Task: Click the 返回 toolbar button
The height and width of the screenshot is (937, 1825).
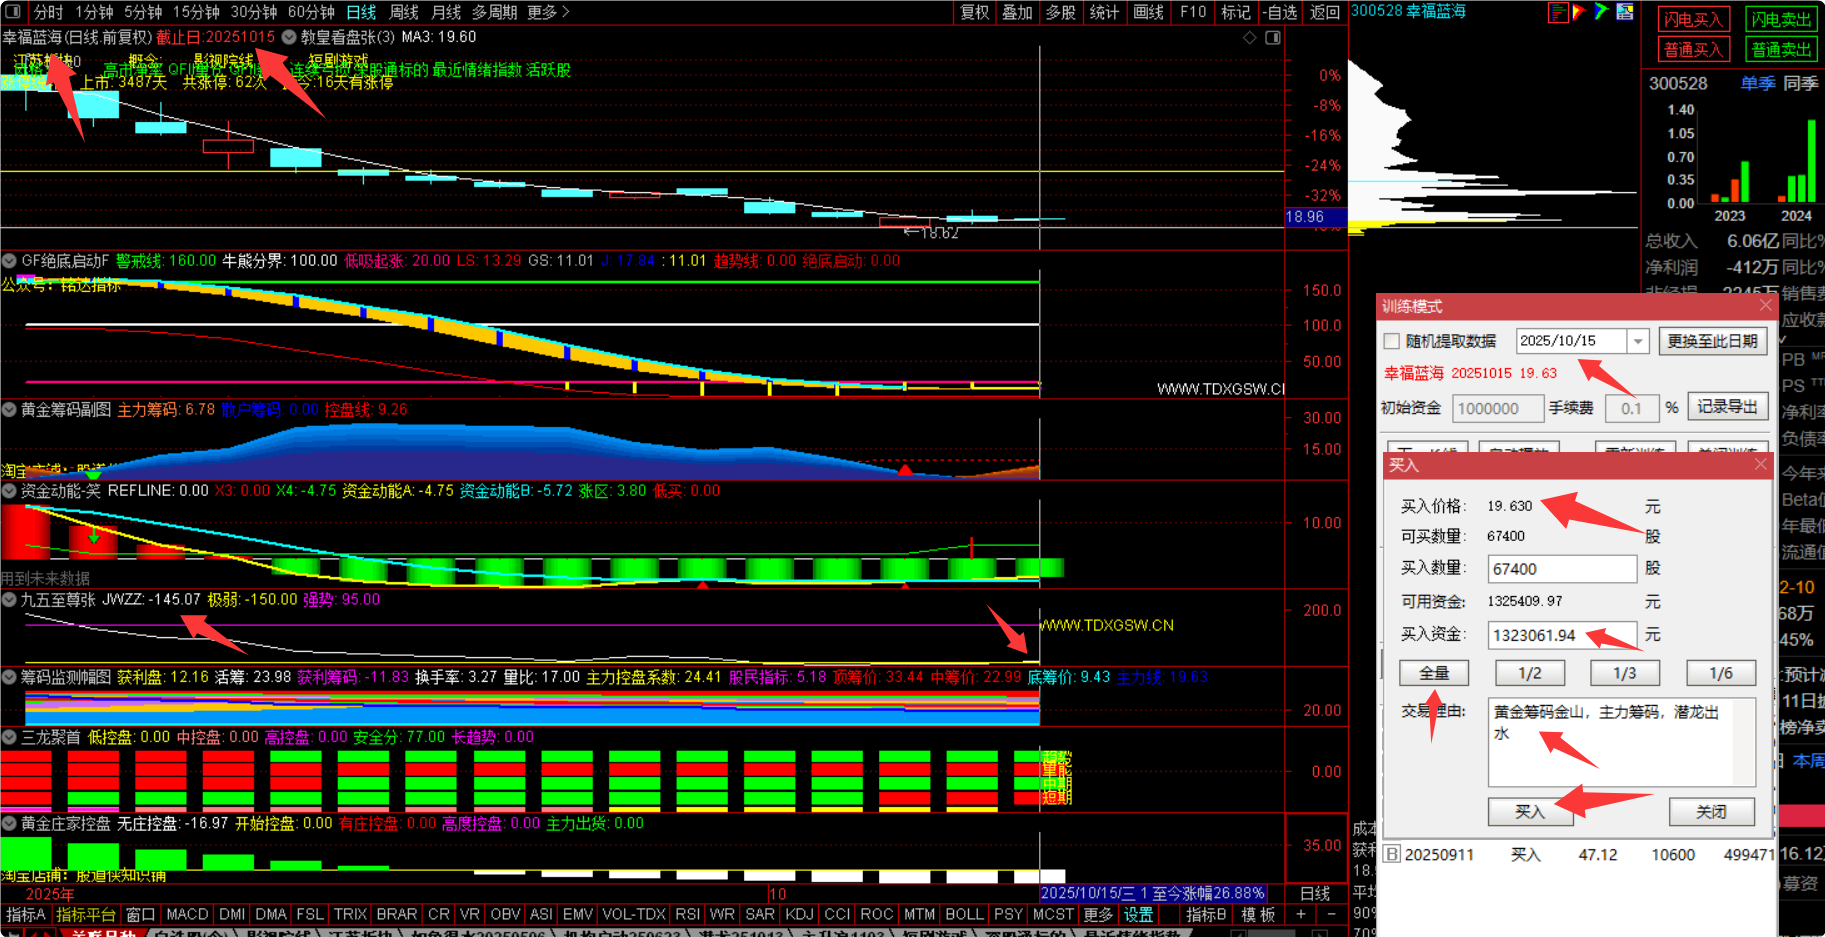Action: coord(1325,12)
